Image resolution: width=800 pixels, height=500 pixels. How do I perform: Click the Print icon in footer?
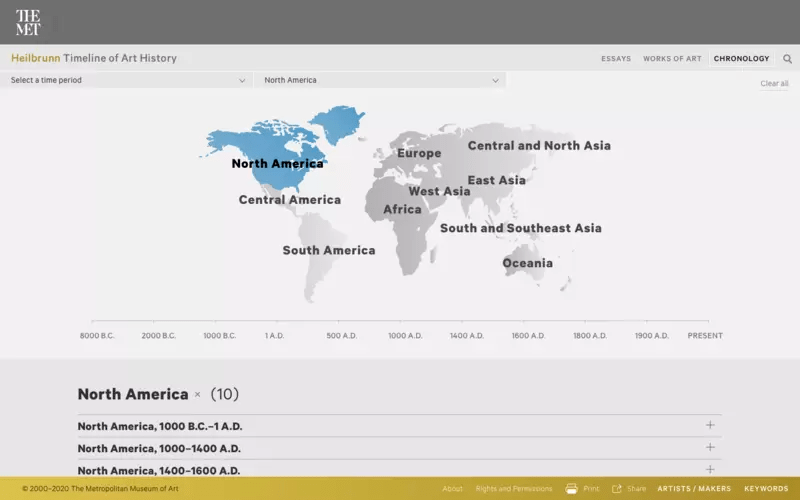(572, 489)
